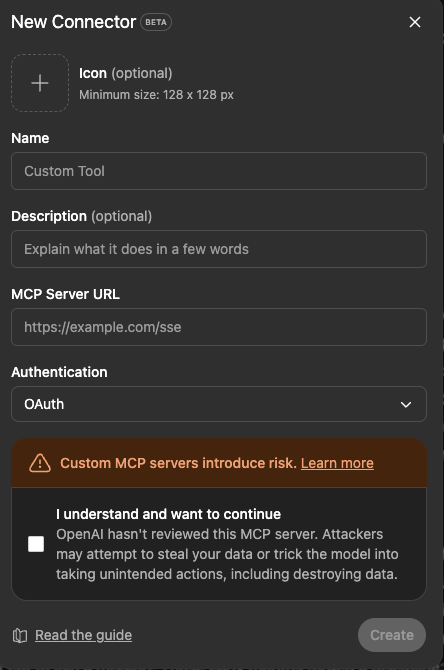Click the book icon beside Read the guide
The image size is (444, 670).
click(x=20, y=635)
